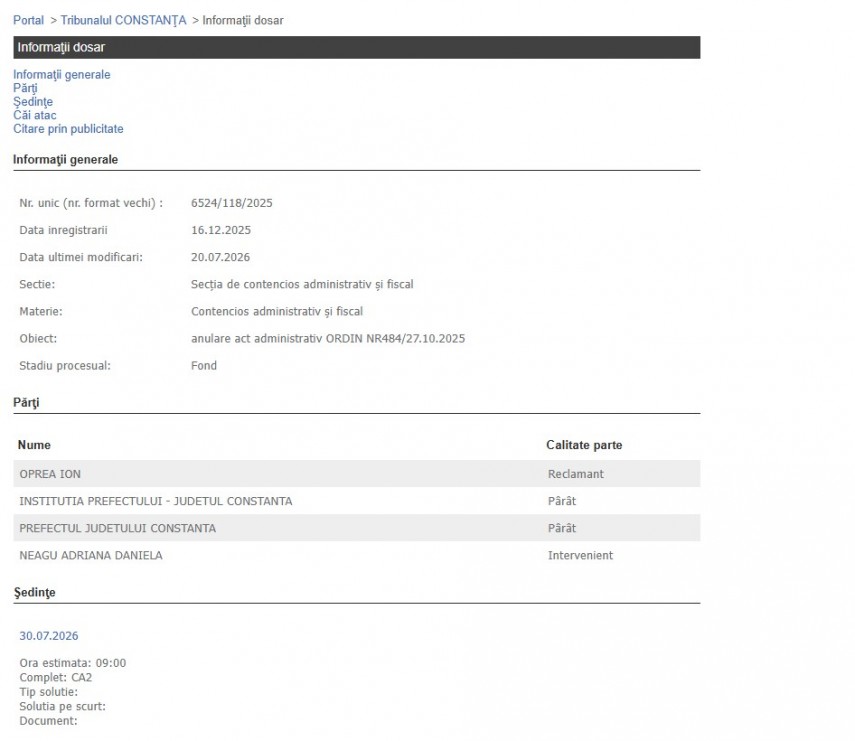Jump to Informații generale anchor link

pos(62,75)
